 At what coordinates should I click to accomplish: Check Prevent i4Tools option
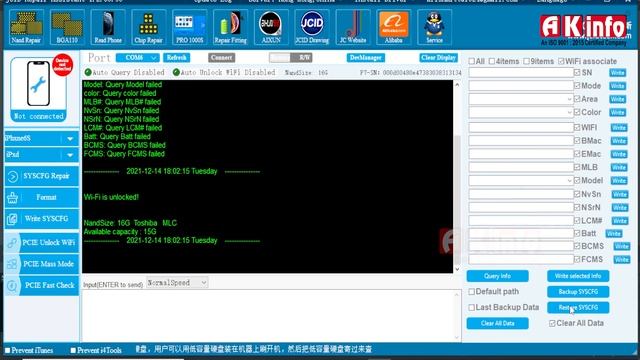tap(73, 350)
